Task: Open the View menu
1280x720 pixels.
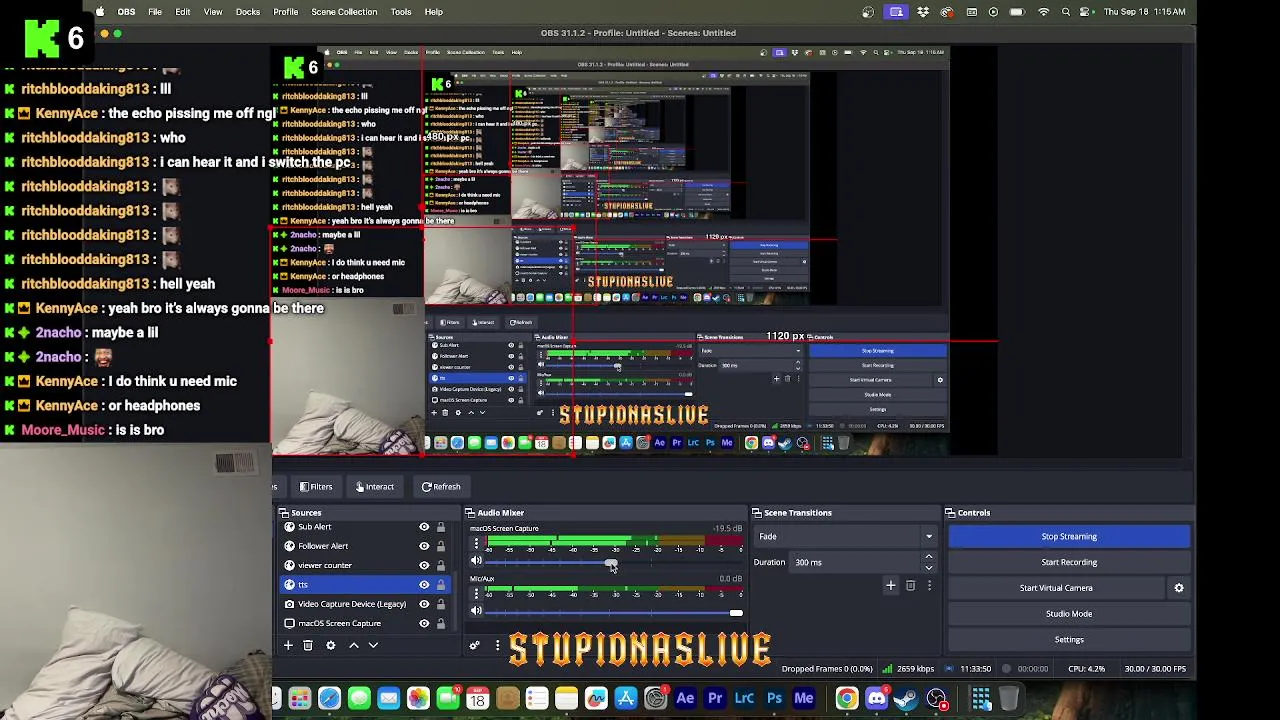Action: 213,12
